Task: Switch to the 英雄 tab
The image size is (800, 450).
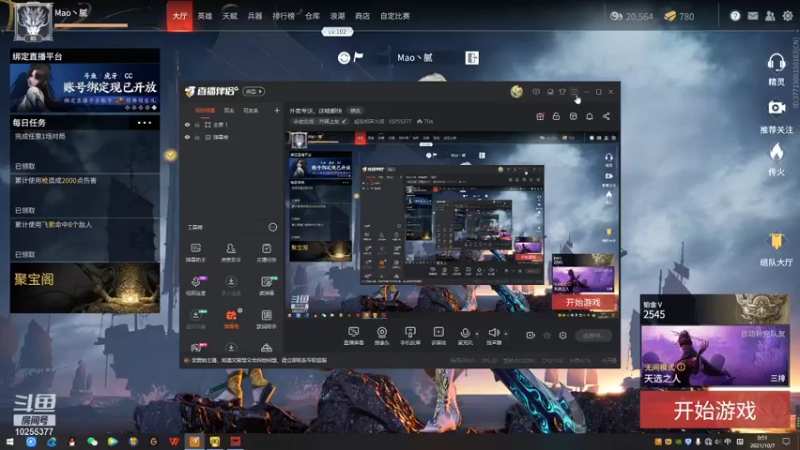Action: click(205, 16)
